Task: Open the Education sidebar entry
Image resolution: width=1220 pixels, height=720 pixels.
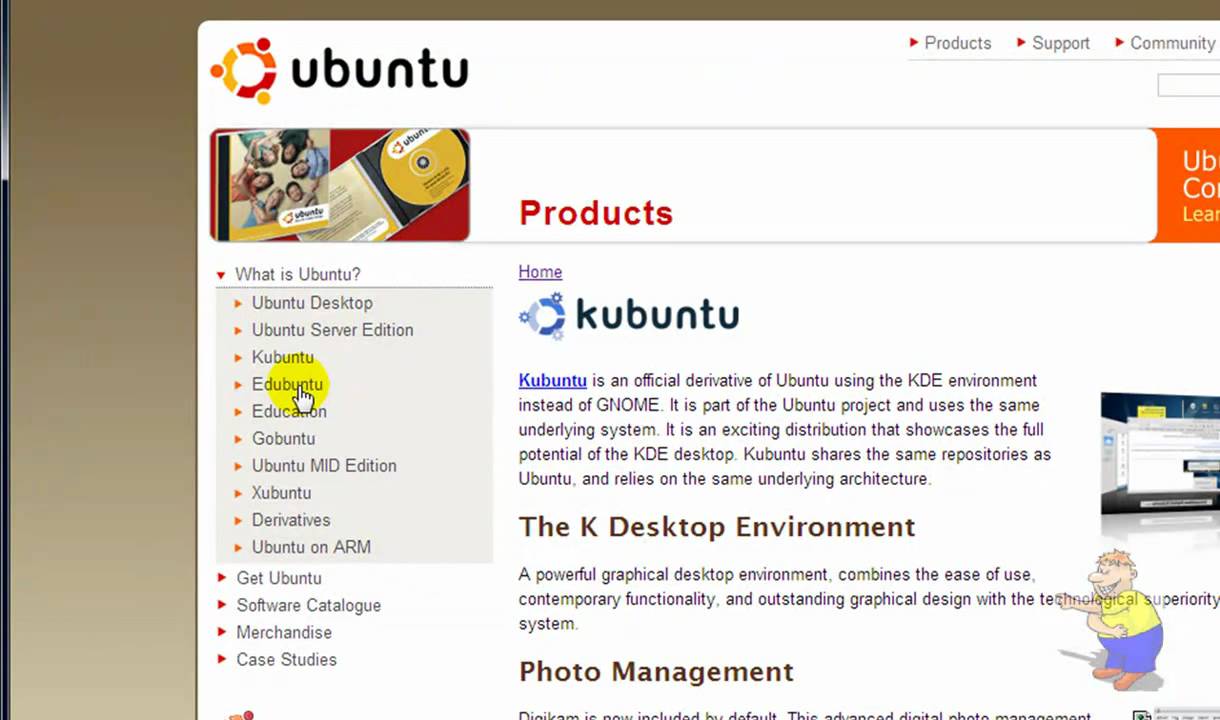Action: coord(289,411)
